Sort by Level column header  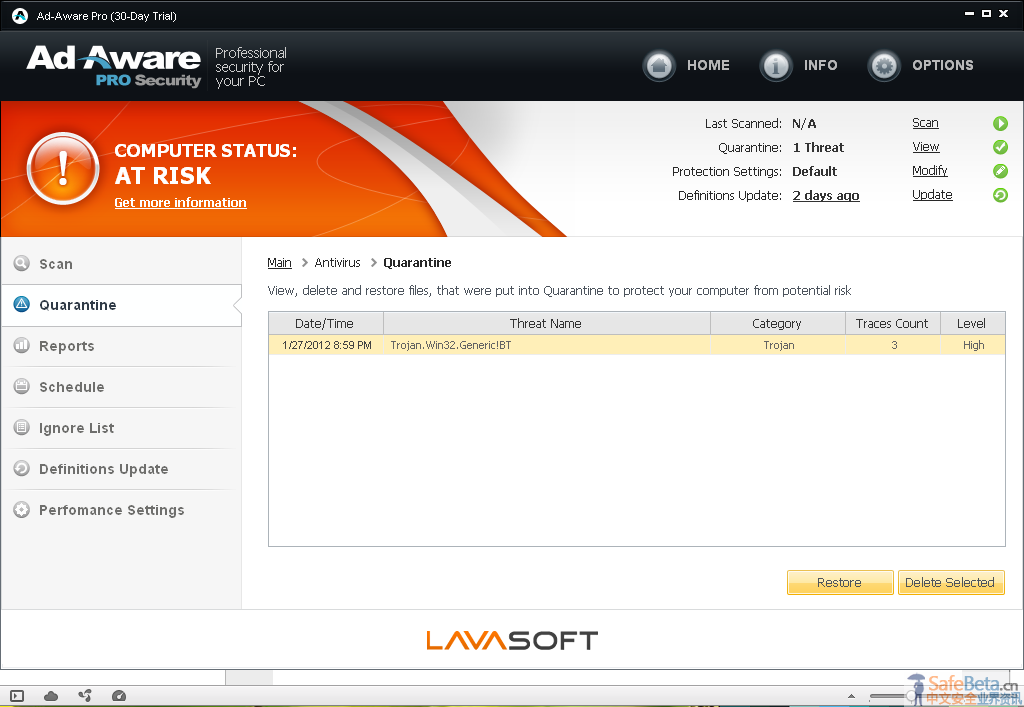972,323
